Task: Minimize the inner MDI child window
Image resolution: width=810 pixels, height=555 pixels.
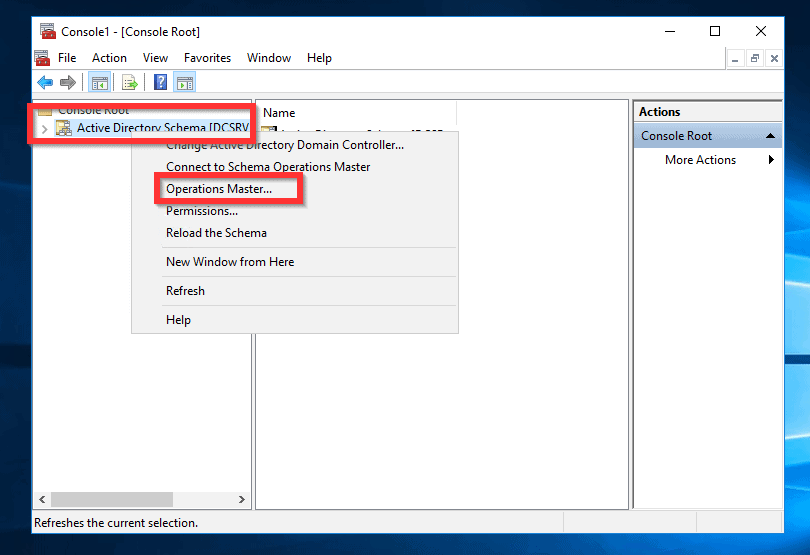Action: click(735, 58)
